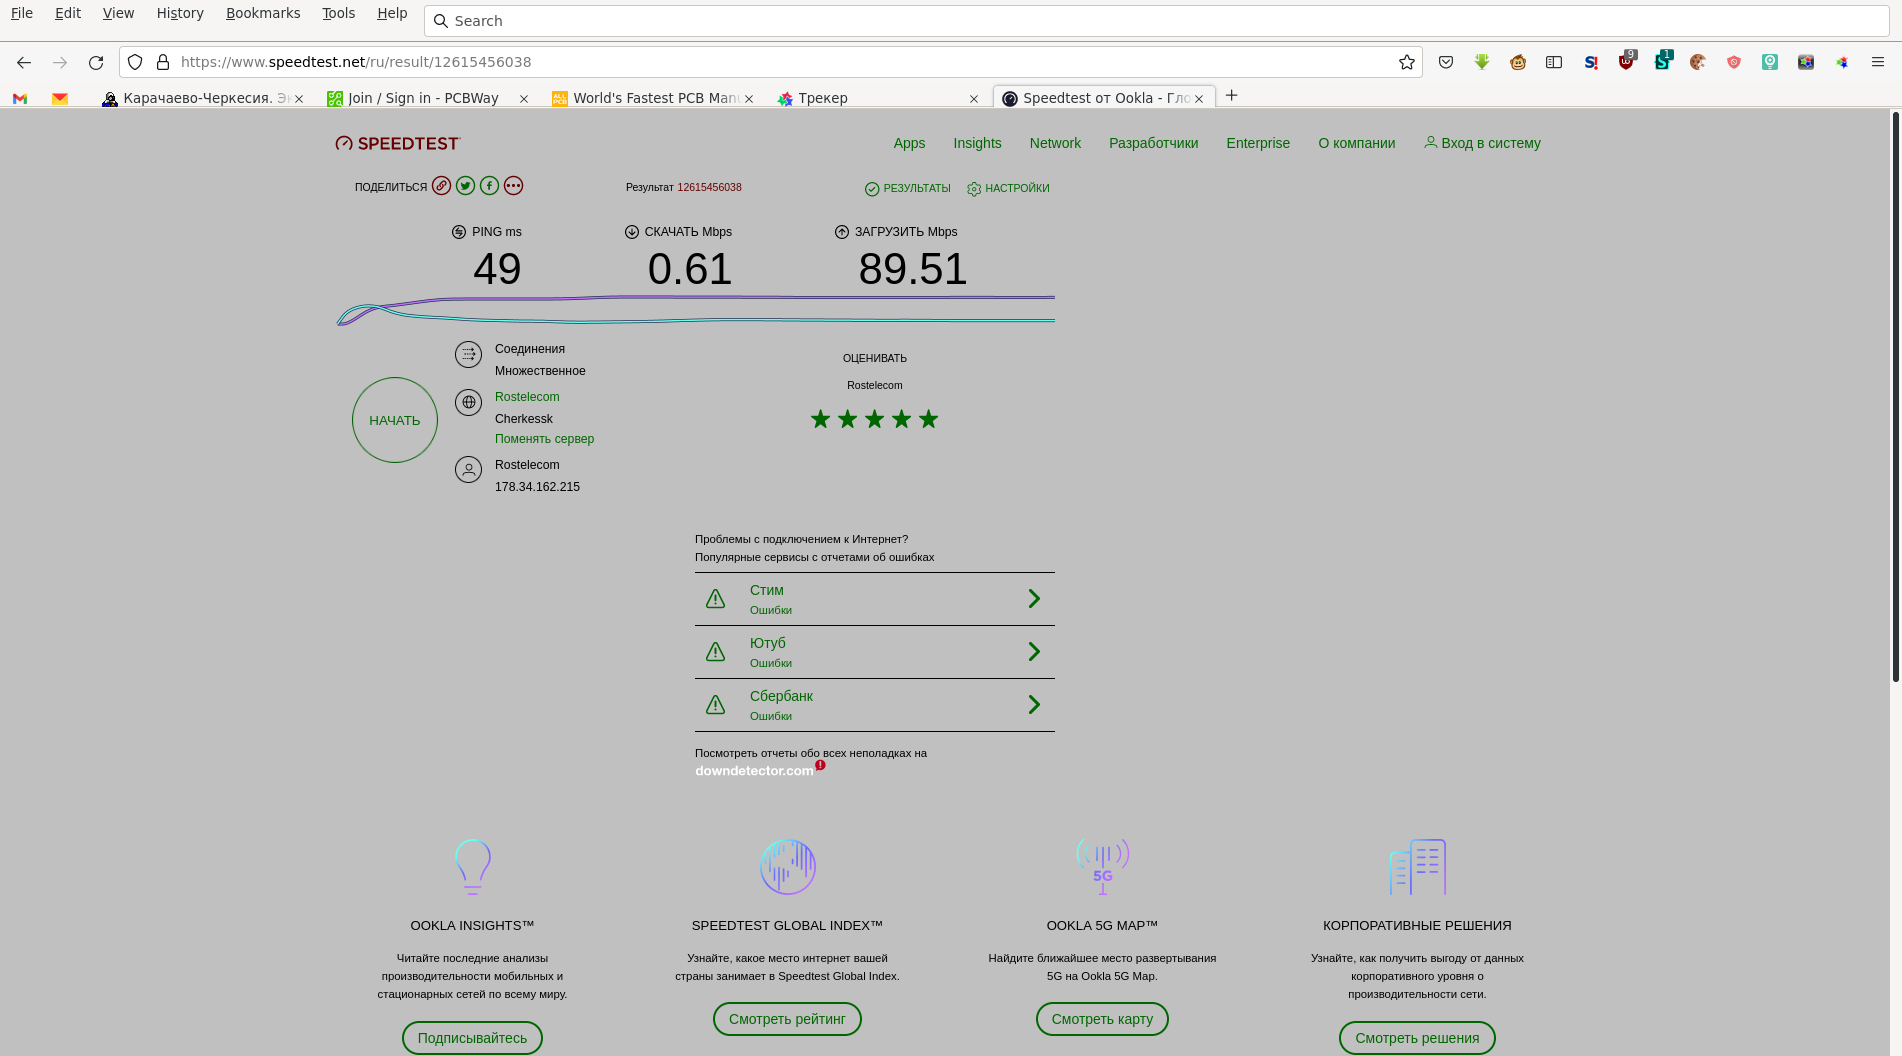Open the Разработчики navigation link
The height and width of the screenshot is (1056, 1902).
pos(1153,143)
